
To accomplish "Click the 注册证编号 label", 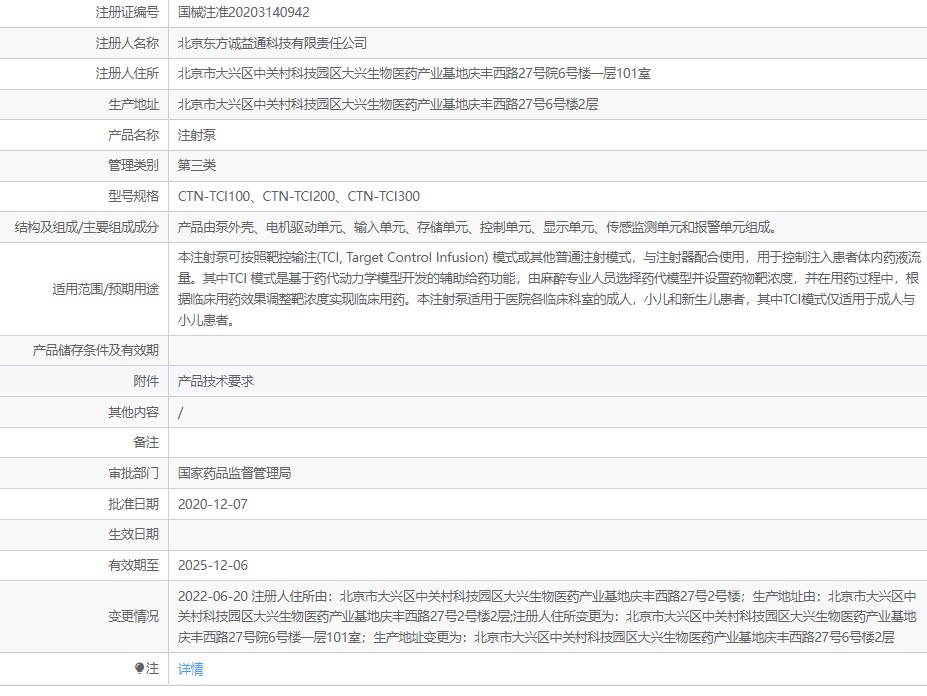I will pyautogui.click(x=127, y=12).
